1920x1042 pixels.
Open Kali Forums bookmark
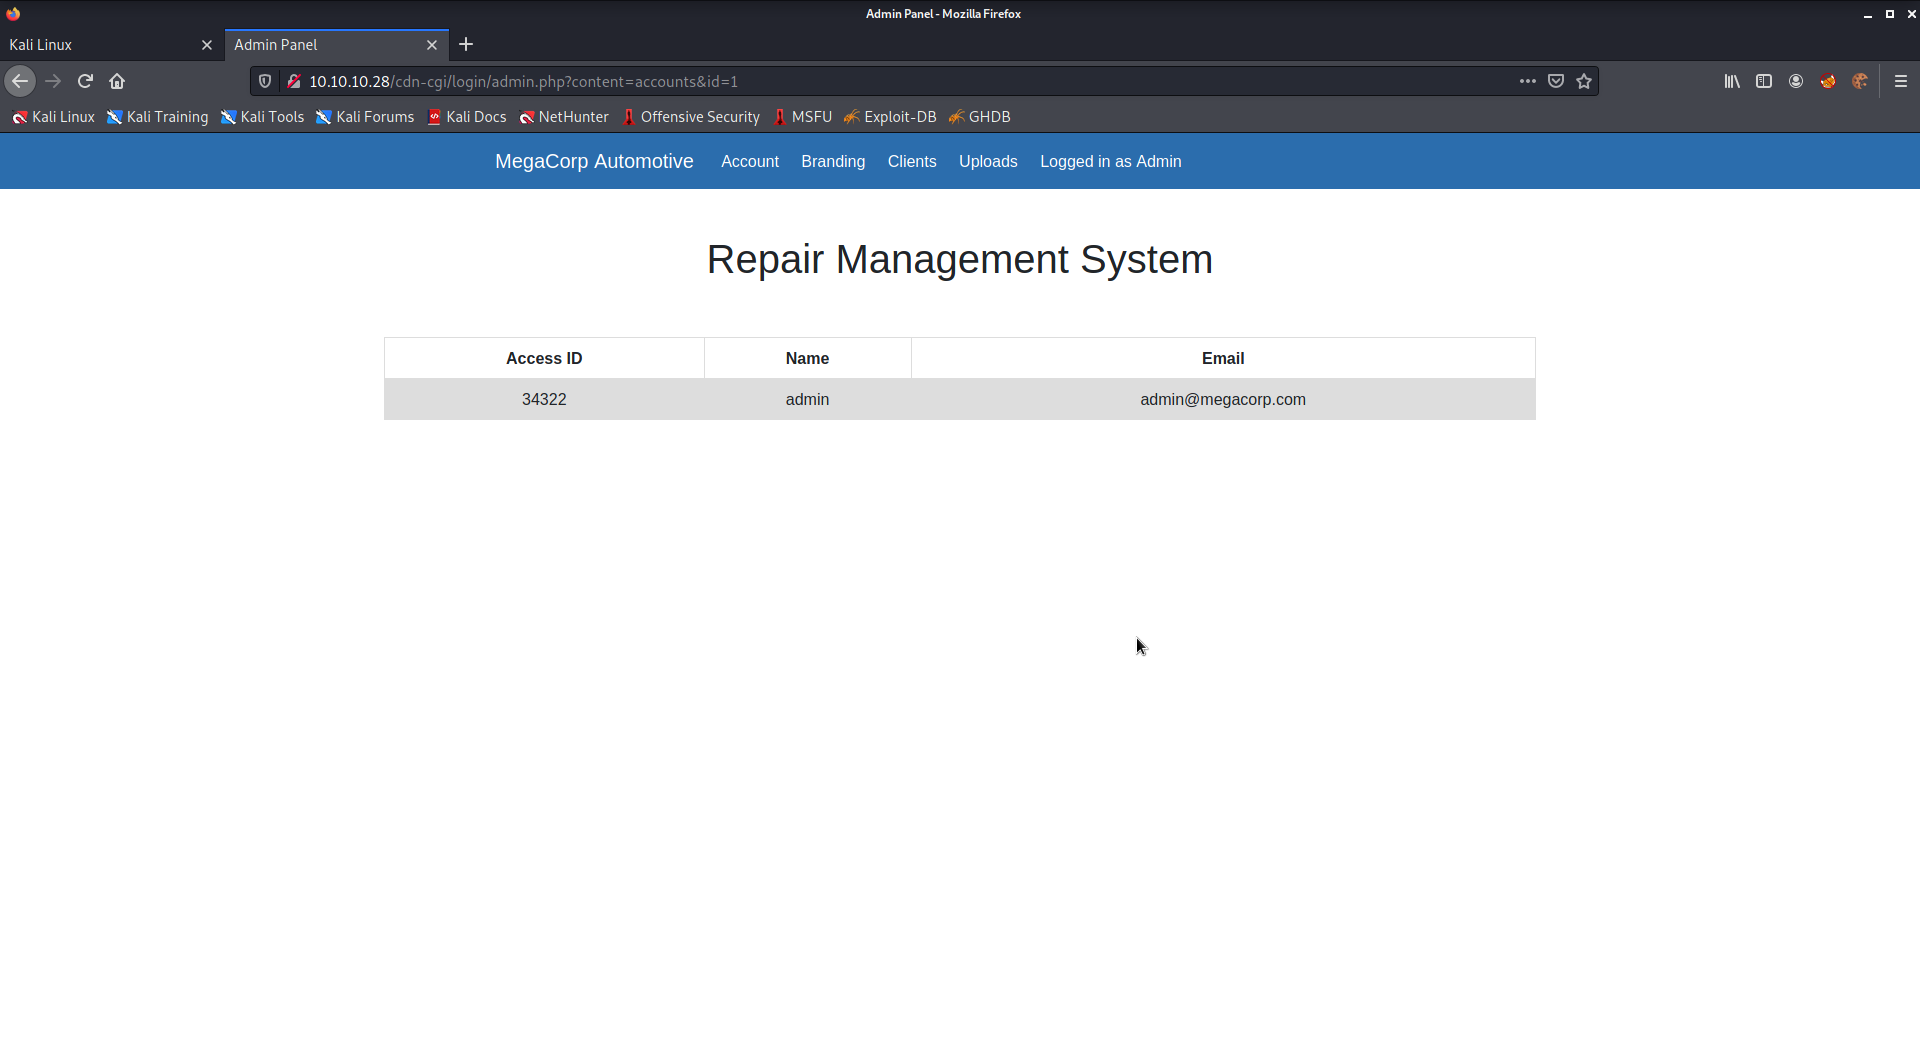pyautogui.click(x=365, y=117)
